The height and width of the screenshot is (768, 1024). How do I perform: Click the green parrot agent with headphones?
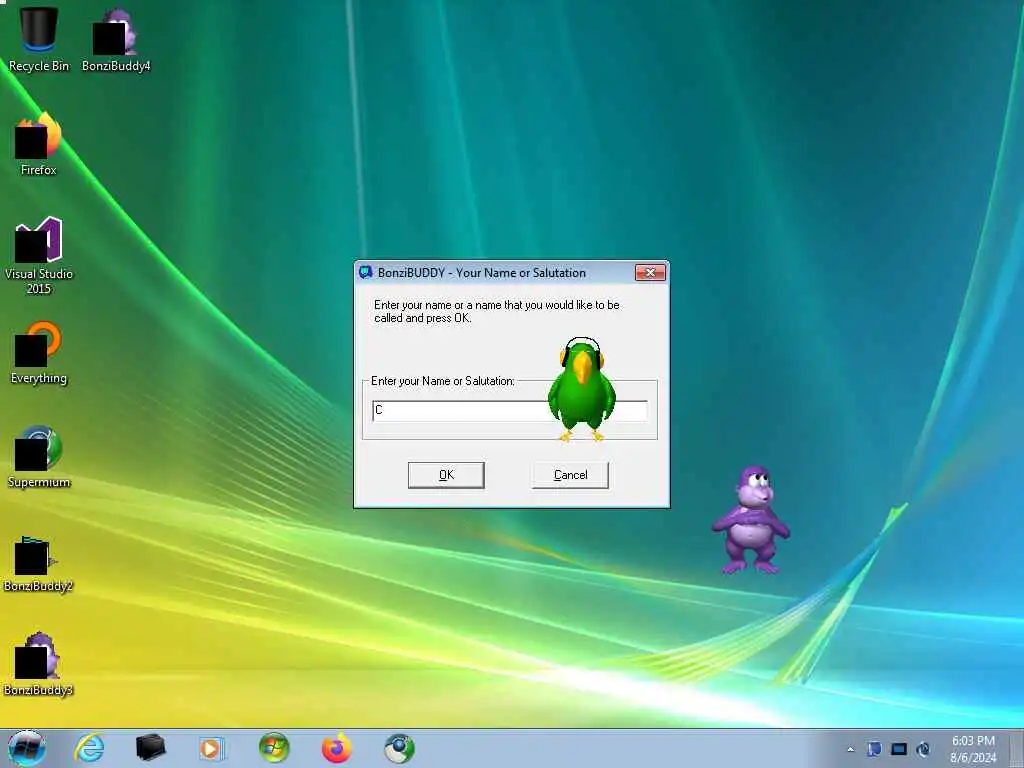click(x=581, y=389)
